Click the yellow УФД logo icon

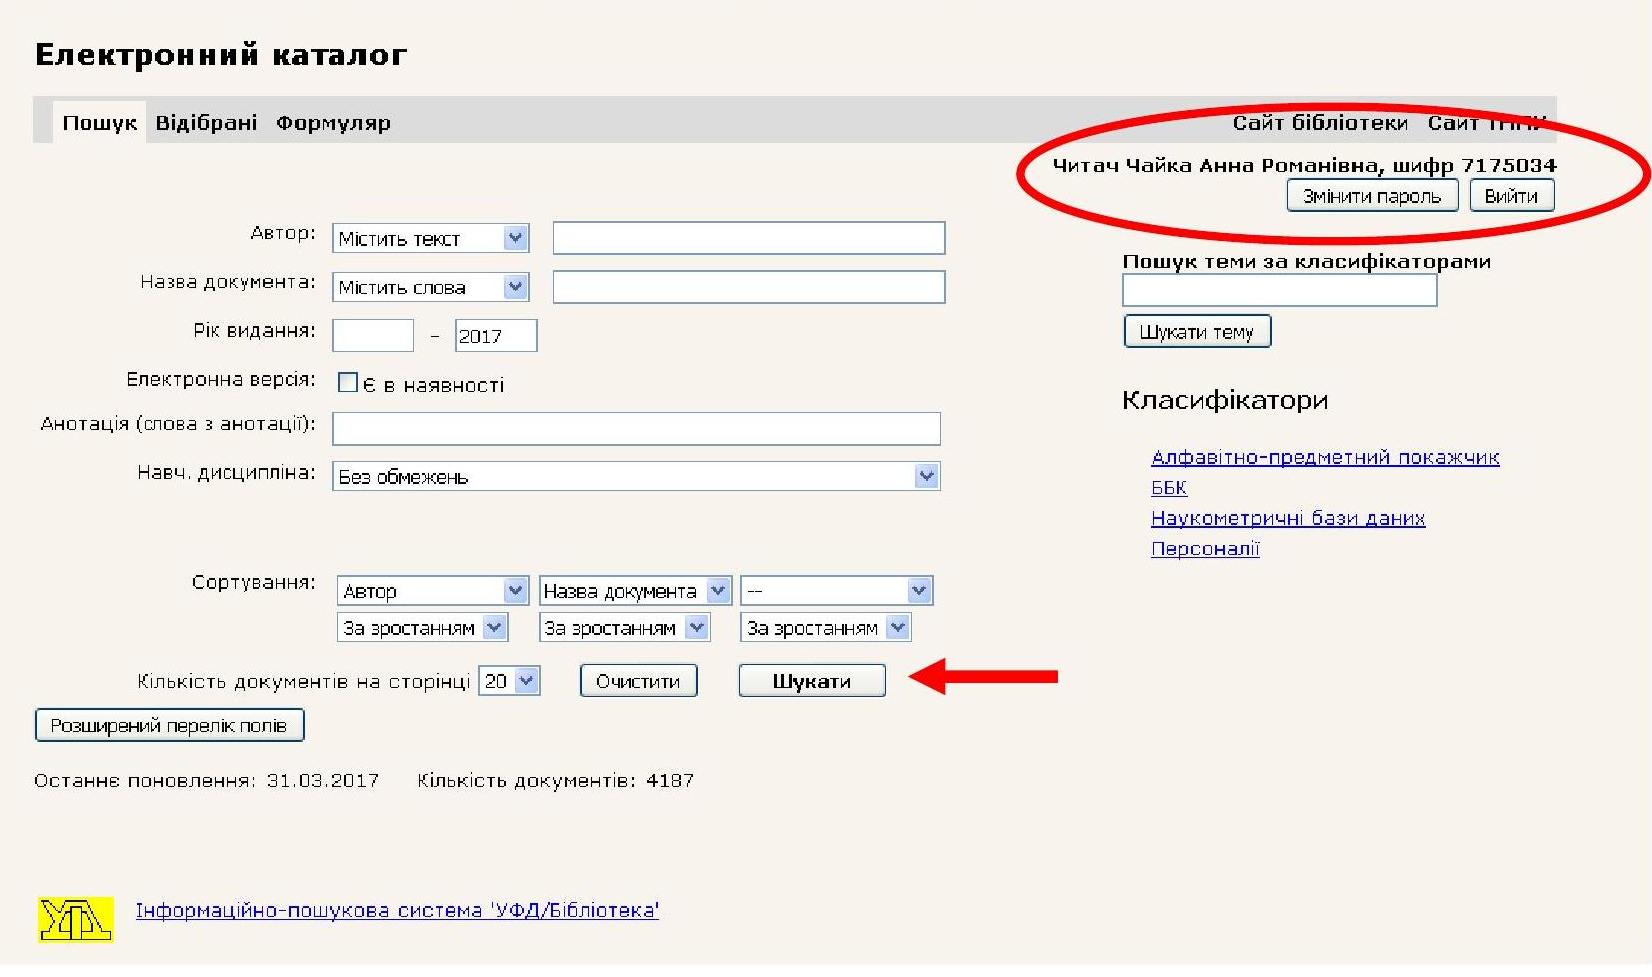pos(75,920)
